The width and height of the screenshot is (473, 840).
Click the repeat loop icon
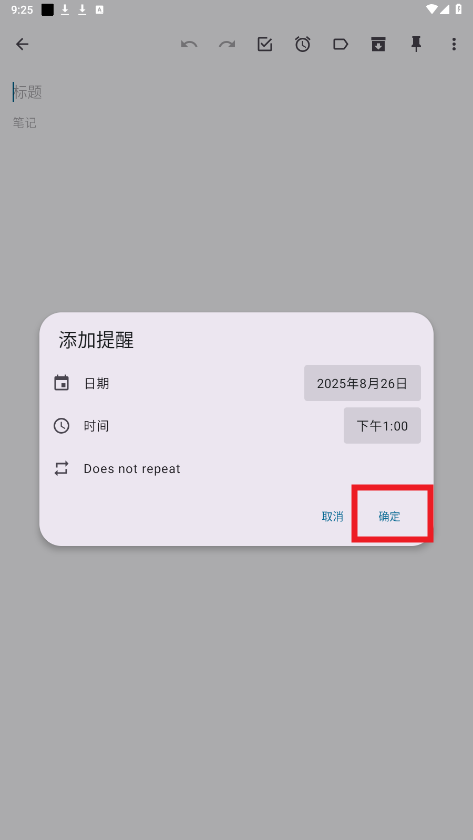[x=62, y=469]
